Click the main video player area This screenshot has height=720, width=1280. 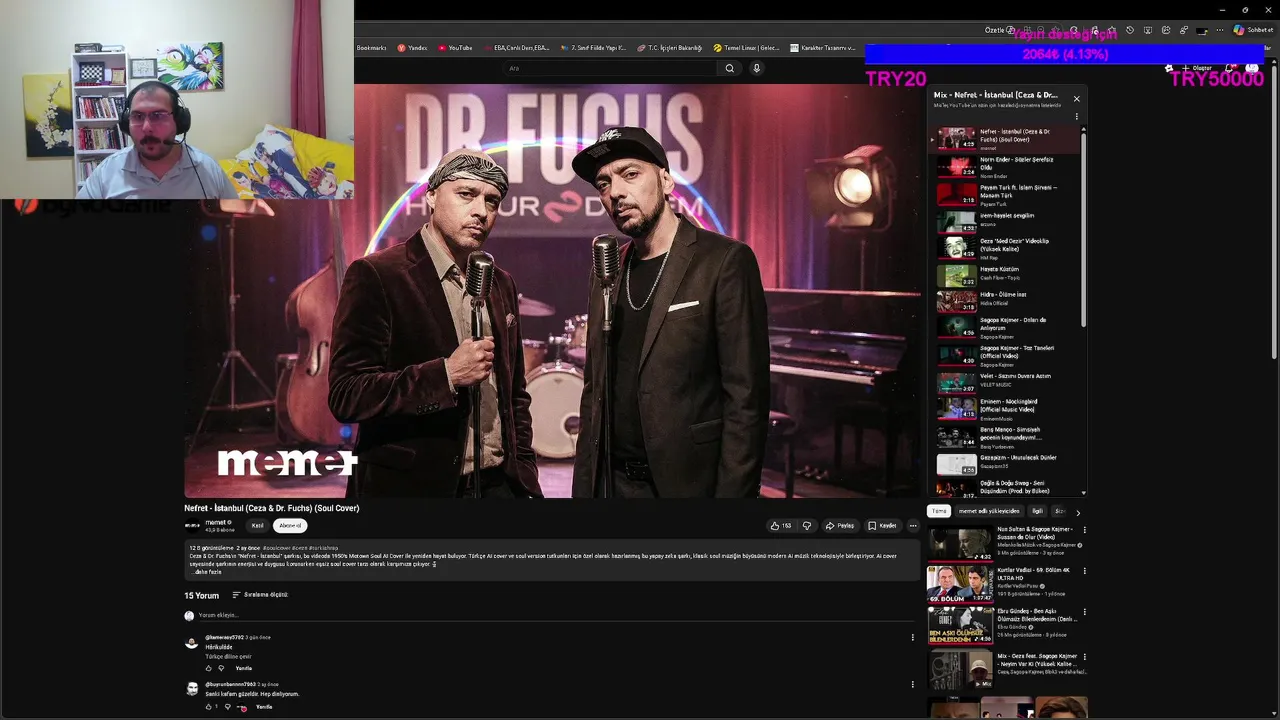tap(553, 291)
